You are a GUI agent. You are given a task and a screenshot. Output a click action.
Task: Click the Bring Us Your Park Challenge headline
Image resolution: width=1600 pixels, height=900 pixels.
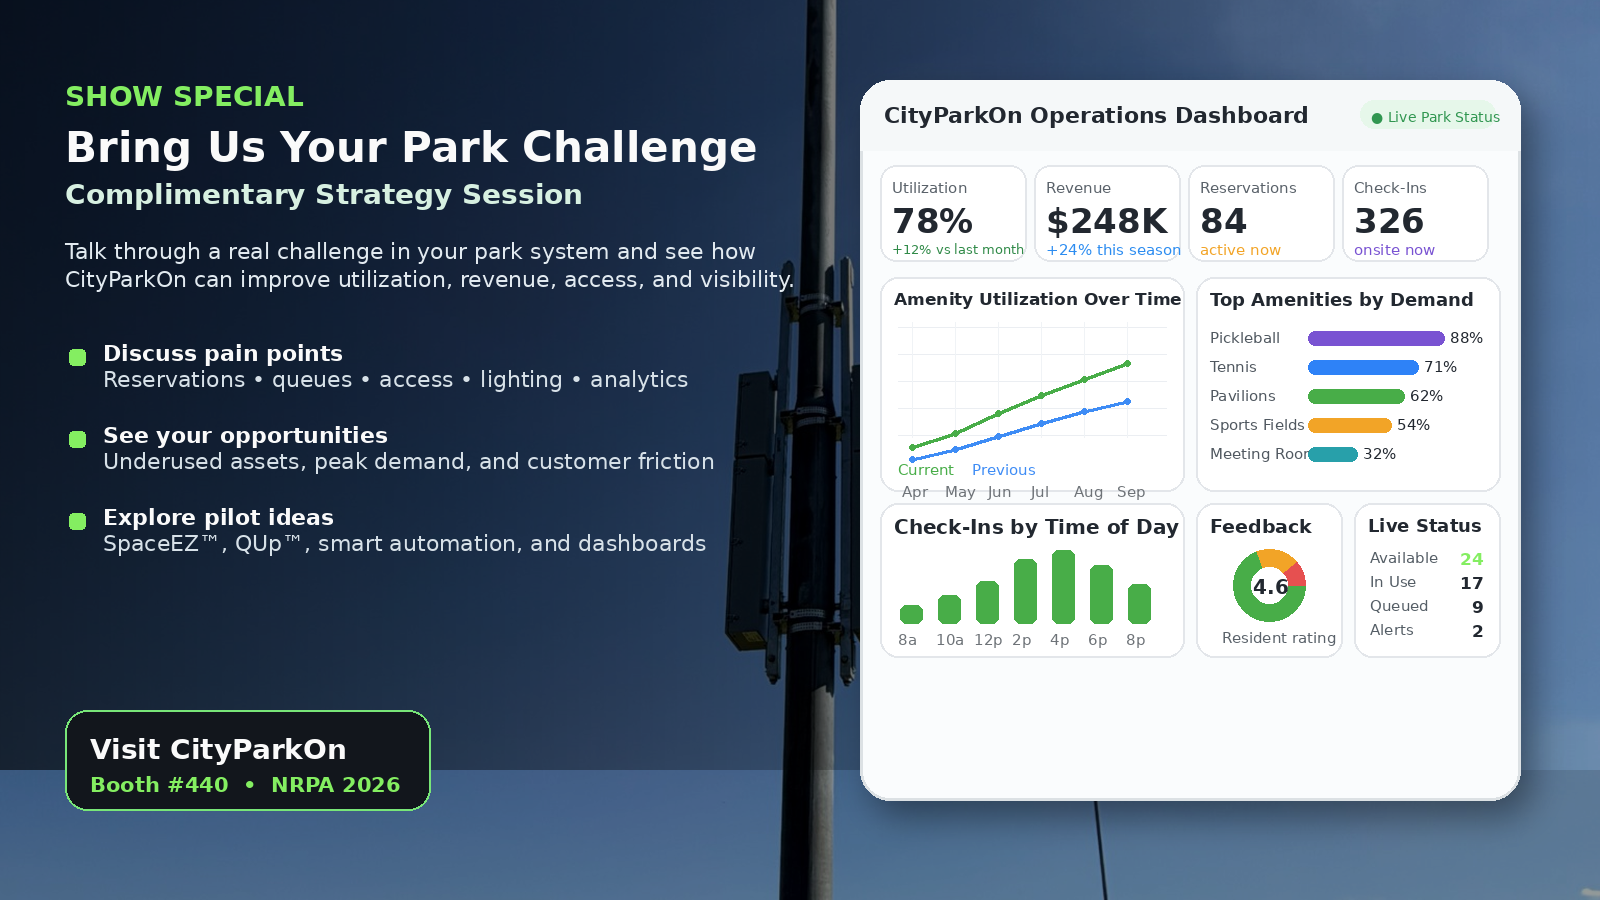[411, 147]
